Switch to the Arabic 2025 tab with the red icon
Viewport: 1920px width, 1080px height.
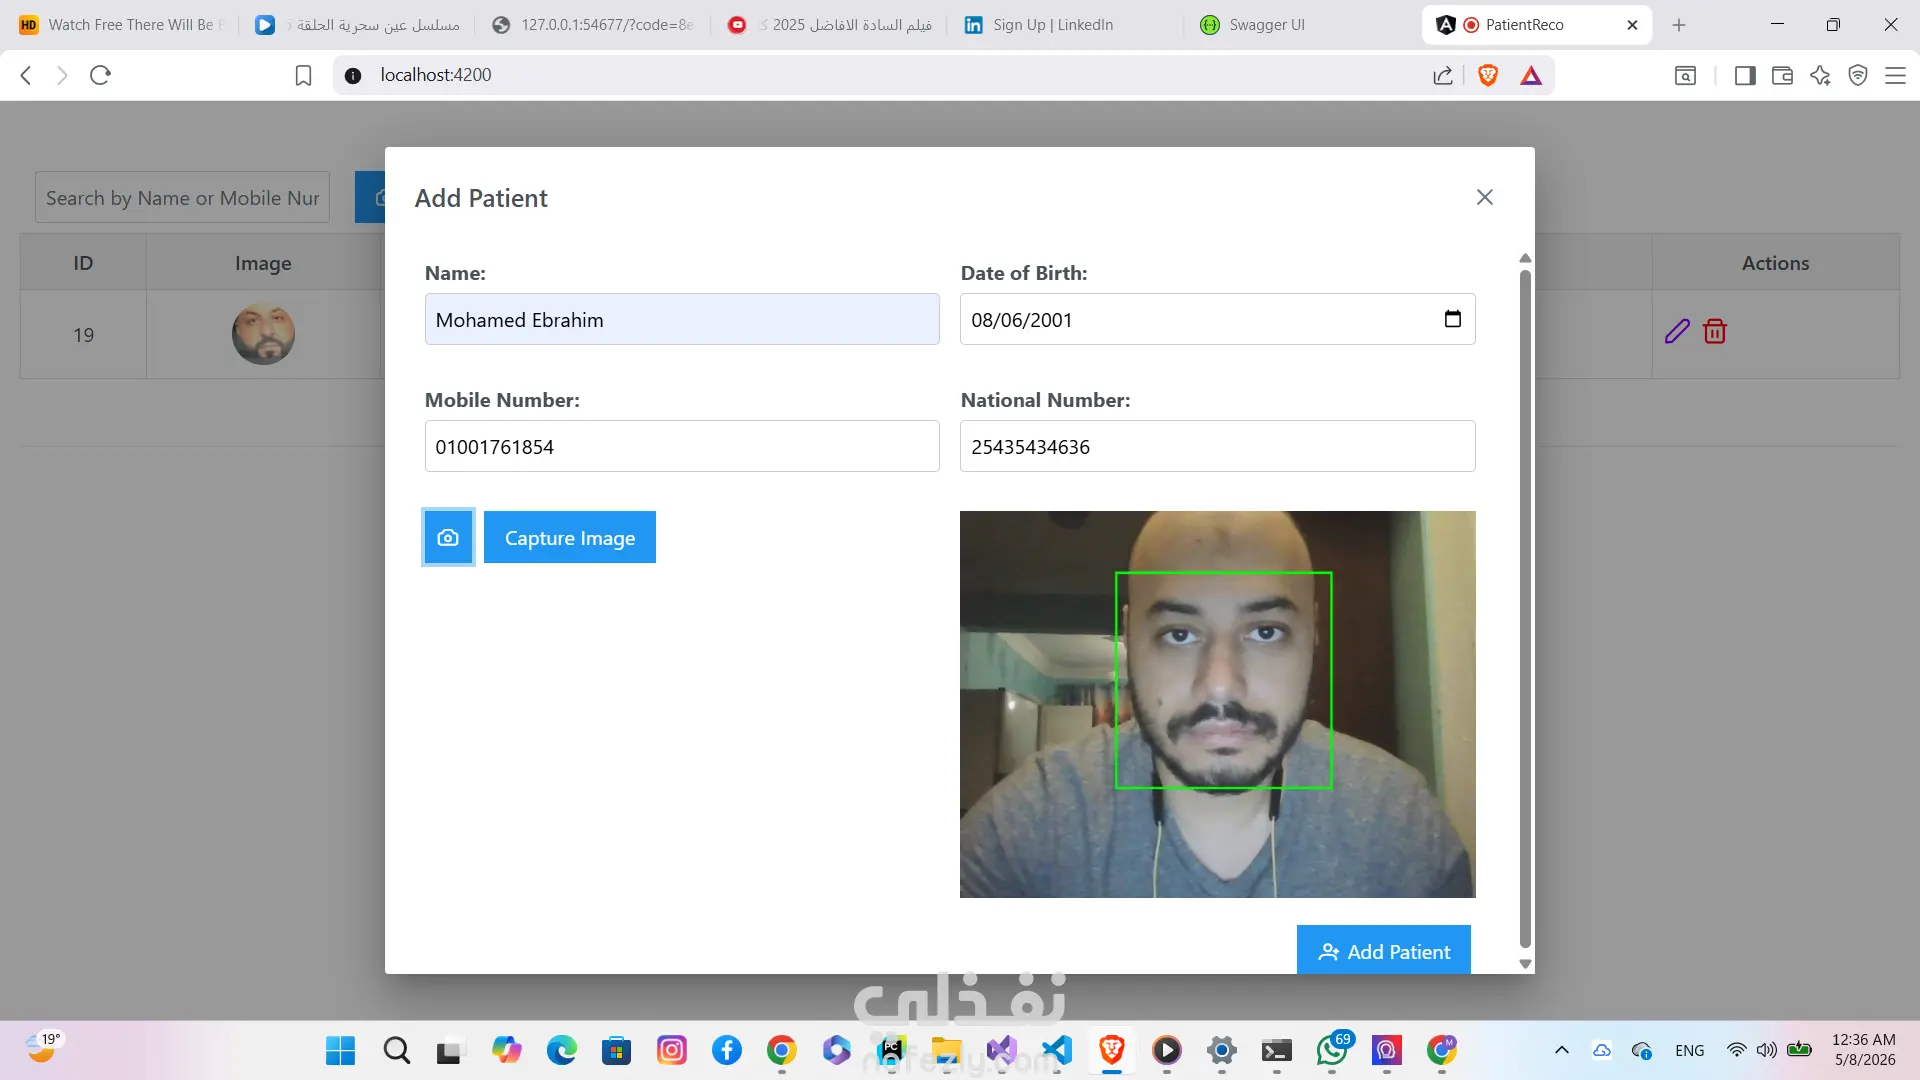(828, 25)
